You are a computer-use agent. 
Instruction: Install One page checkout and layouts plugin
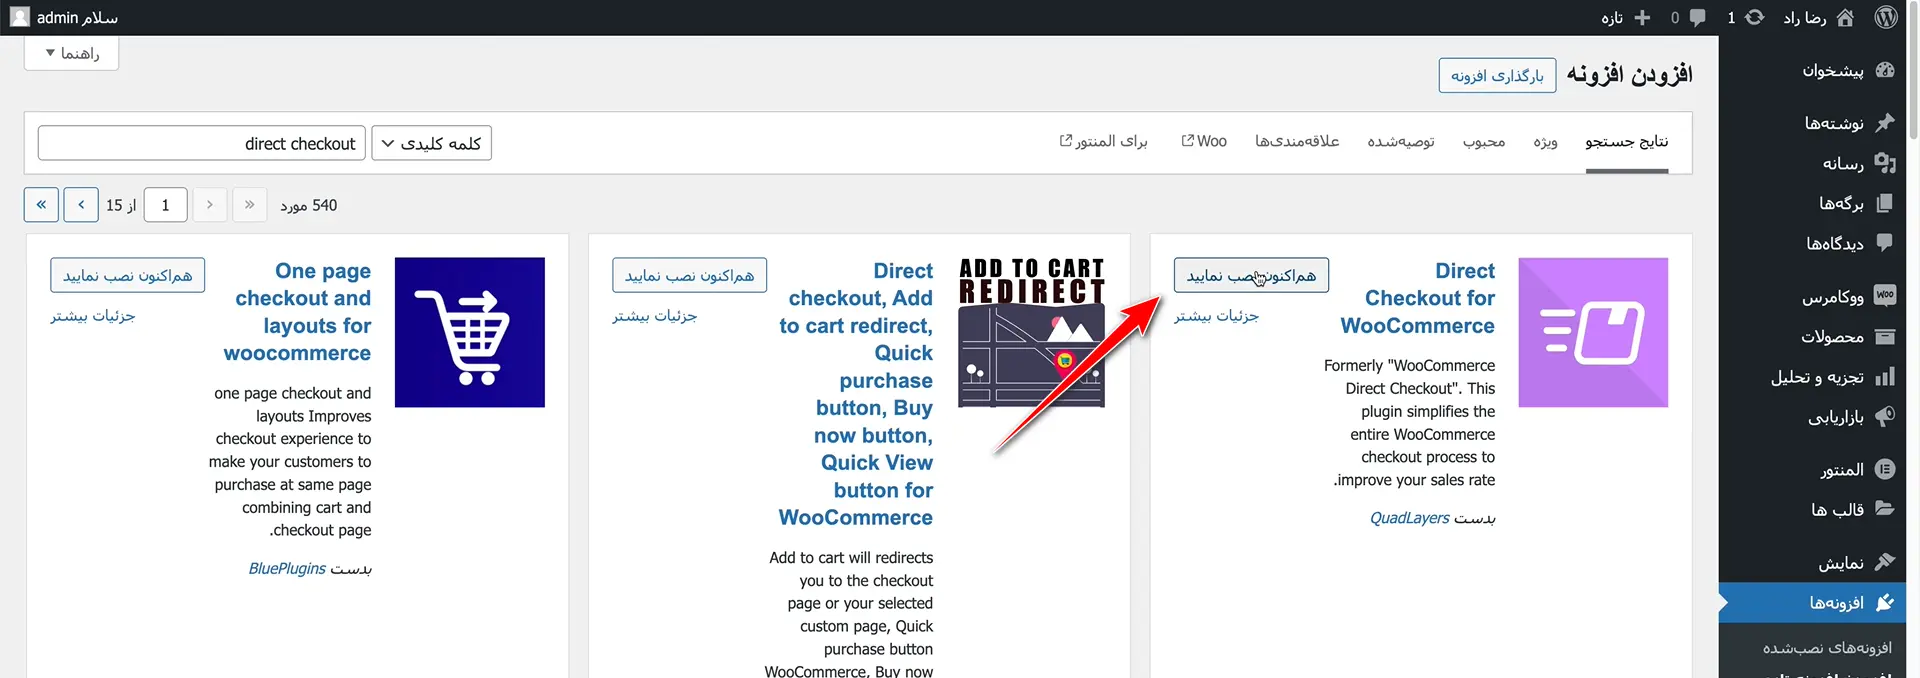point(127,275)
